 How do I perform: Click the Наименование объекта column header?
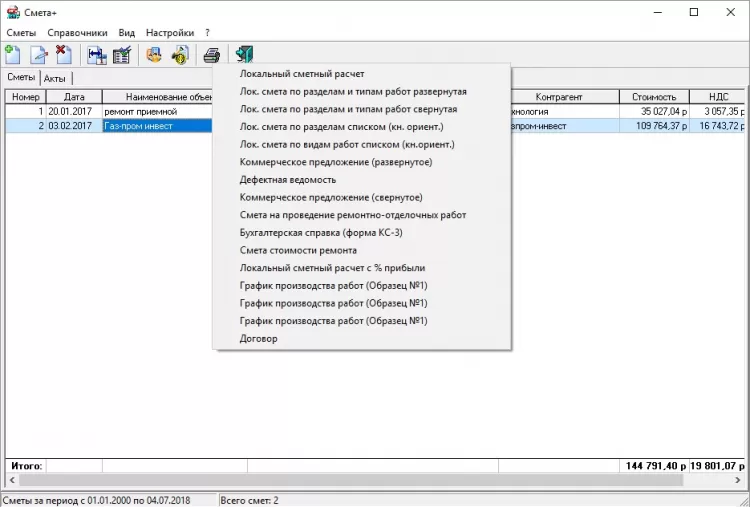(157, 97)
